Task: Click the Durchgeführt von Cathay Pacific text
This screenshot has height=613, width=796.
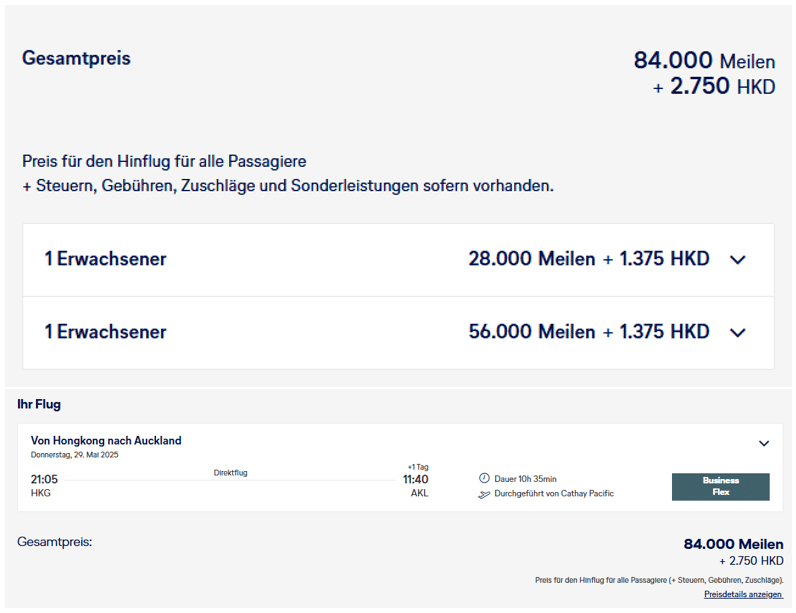Action: click(x=554, y=494)
